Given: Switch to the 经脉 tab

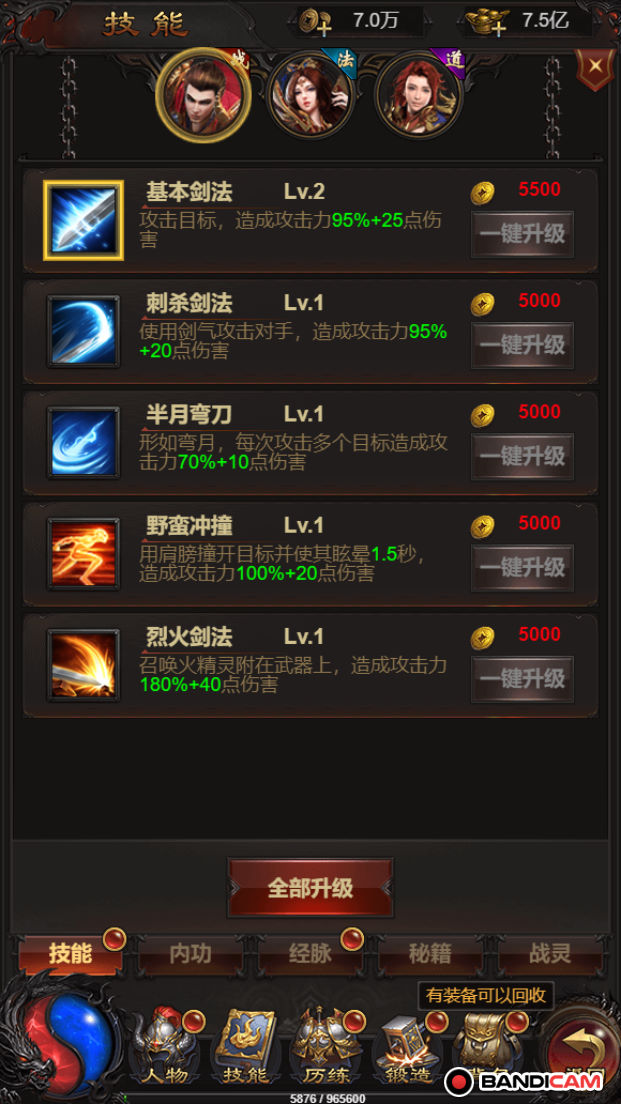Looking at the screenshot, I should [x=310, y=954].
